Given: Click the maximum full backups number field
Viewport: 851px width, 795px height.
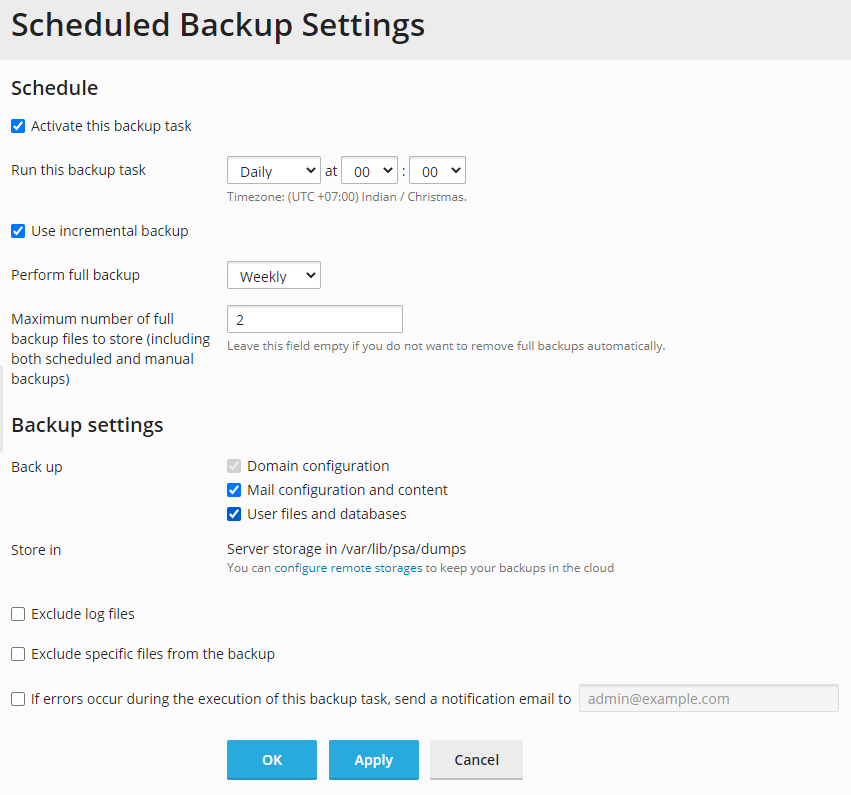Looking at the screenshot, I should tap(315, 319).
